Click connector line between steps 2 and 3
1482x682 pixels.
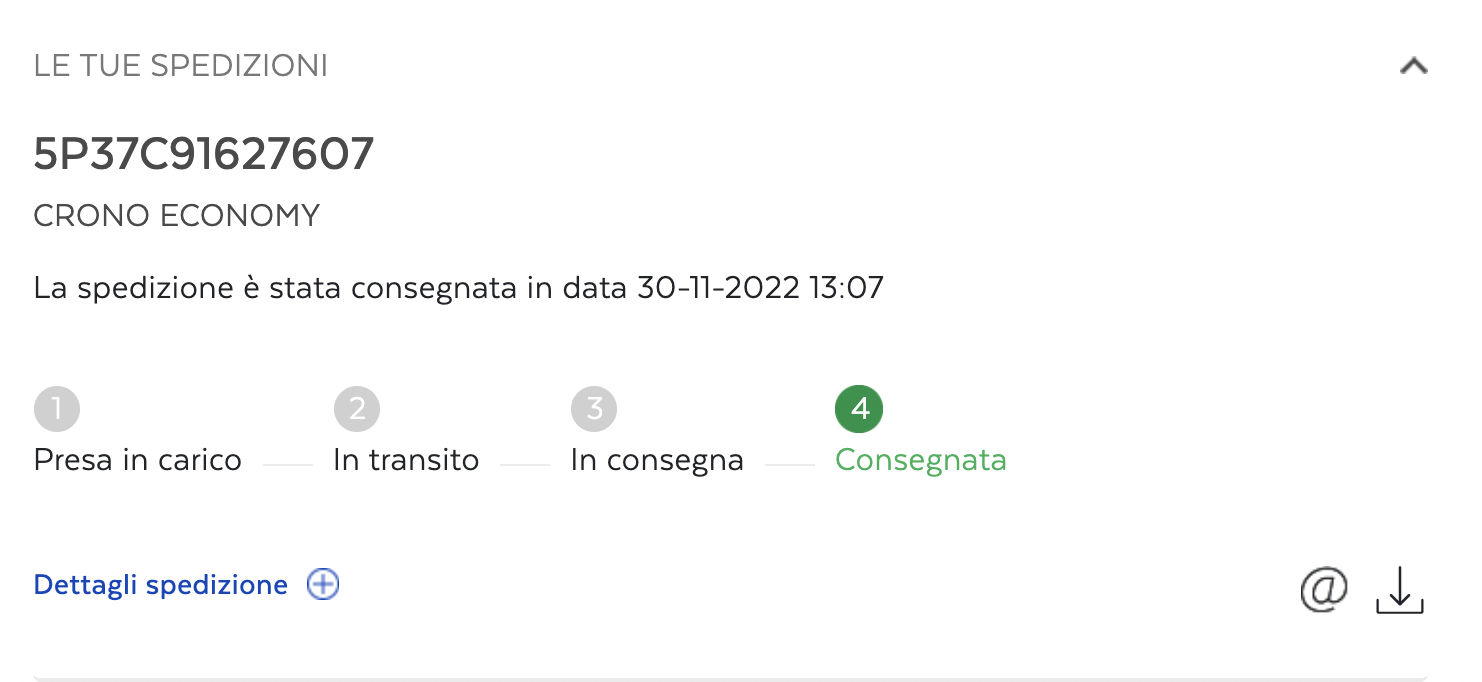point(525,464)
